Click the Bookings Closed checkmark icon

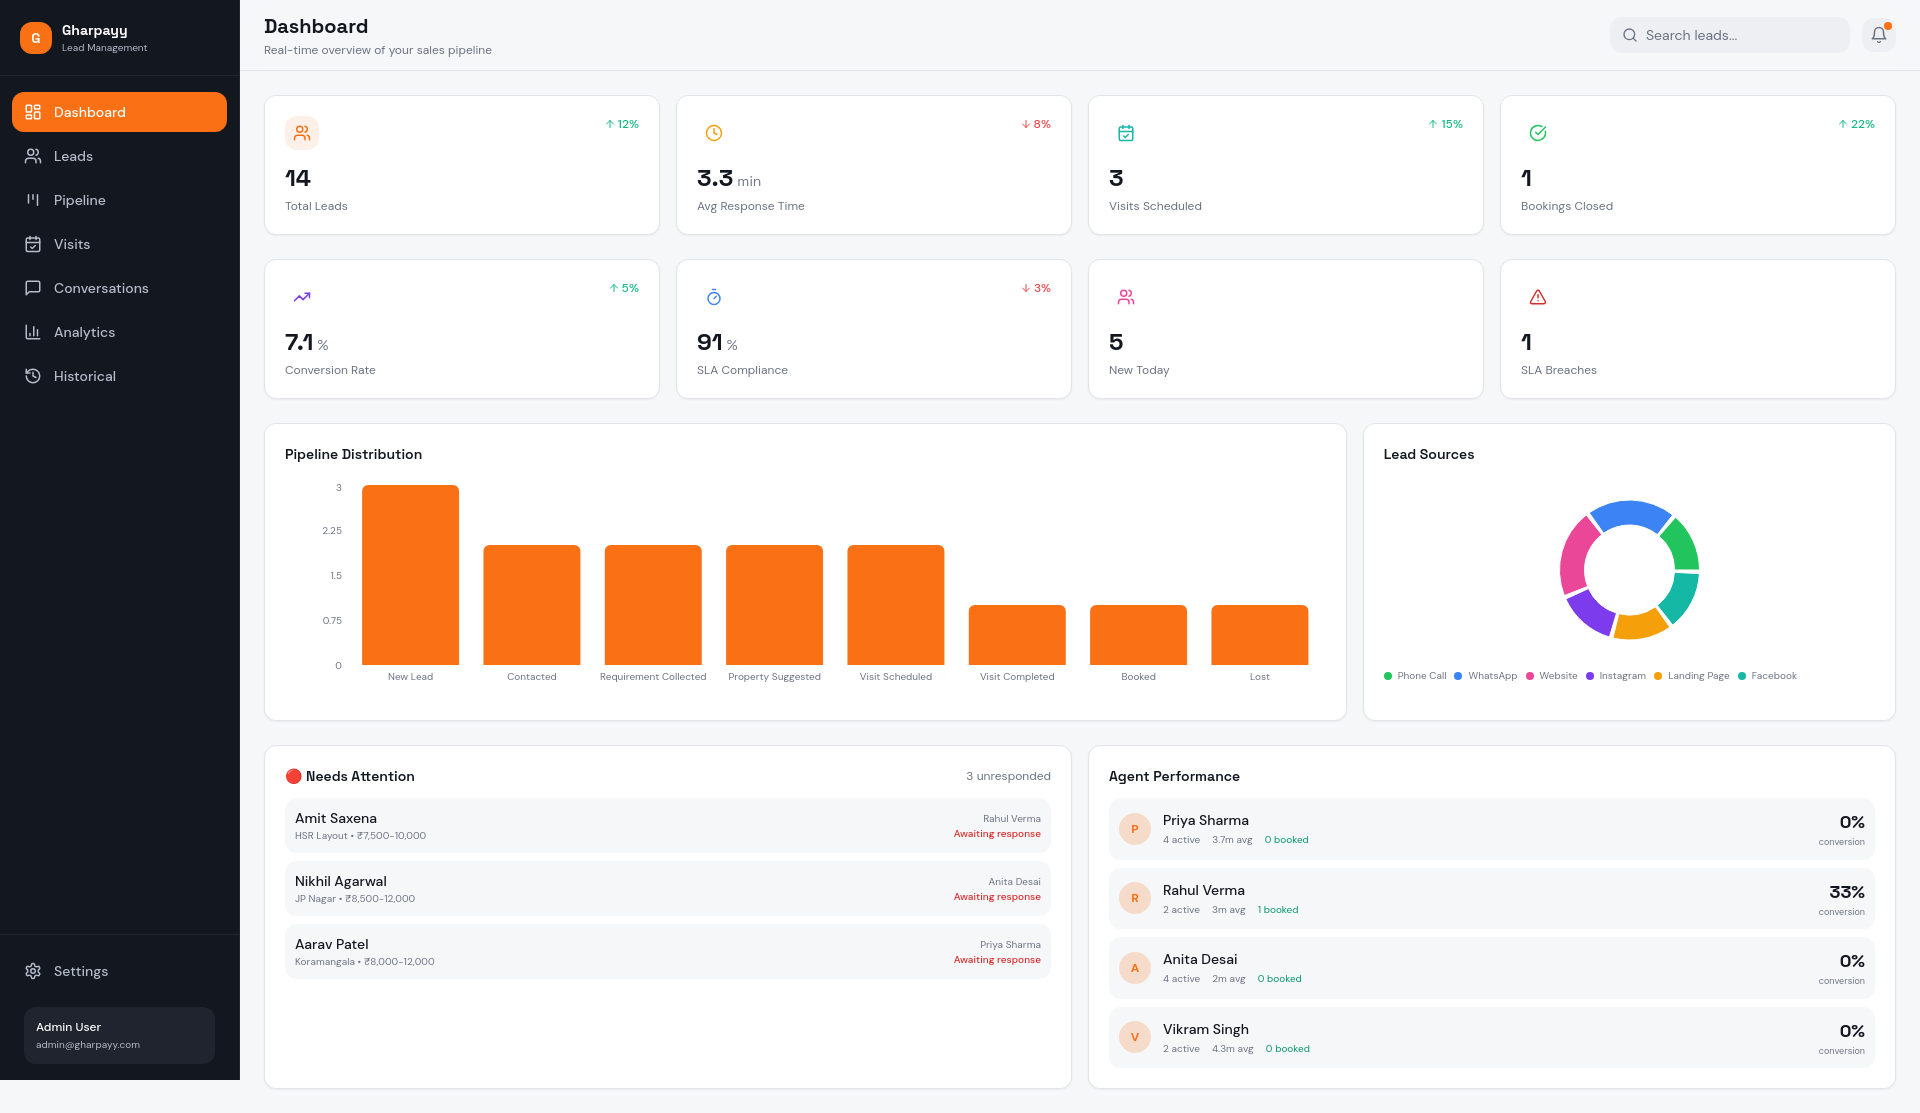click(1538, 133)
